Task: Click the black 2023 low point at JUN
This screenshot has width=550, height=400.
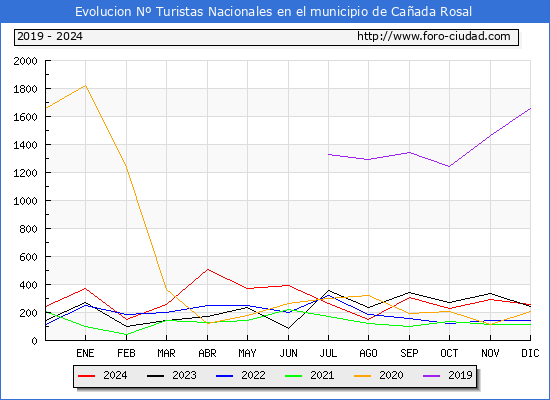Action: coord(288,328)
